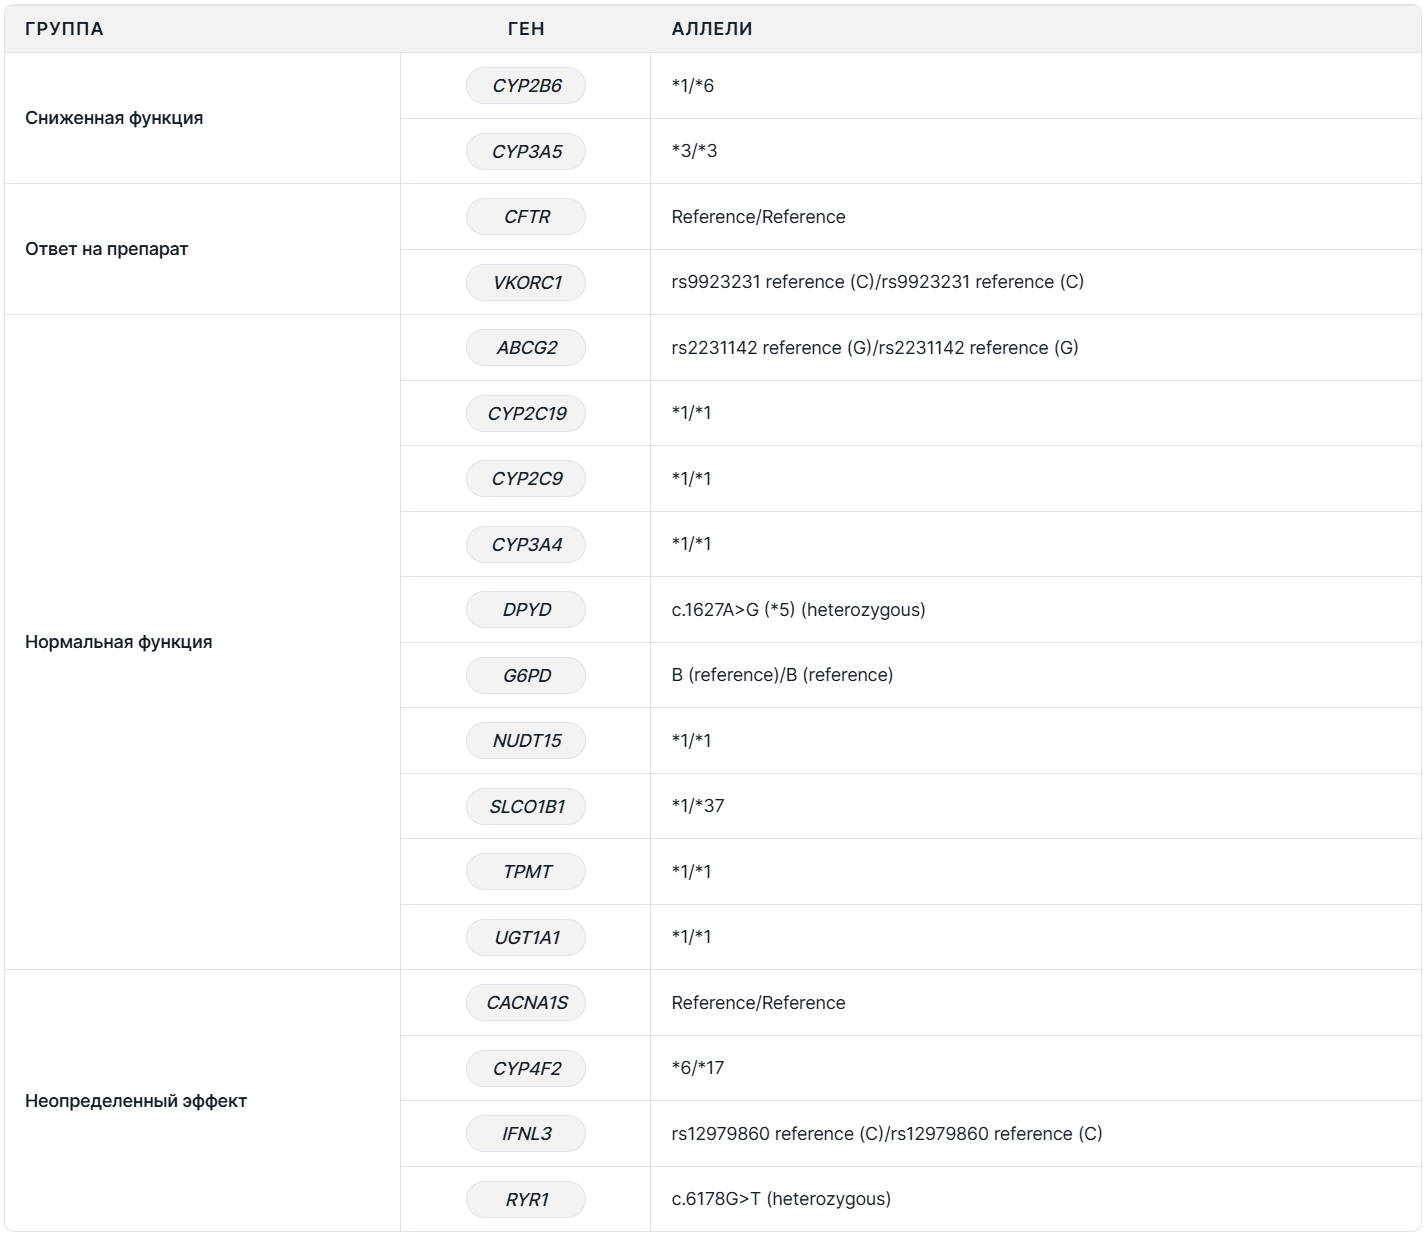Select the ABCG2 gene pill
Viewport: 1426px width, 1239px height.
click(526, 348)
